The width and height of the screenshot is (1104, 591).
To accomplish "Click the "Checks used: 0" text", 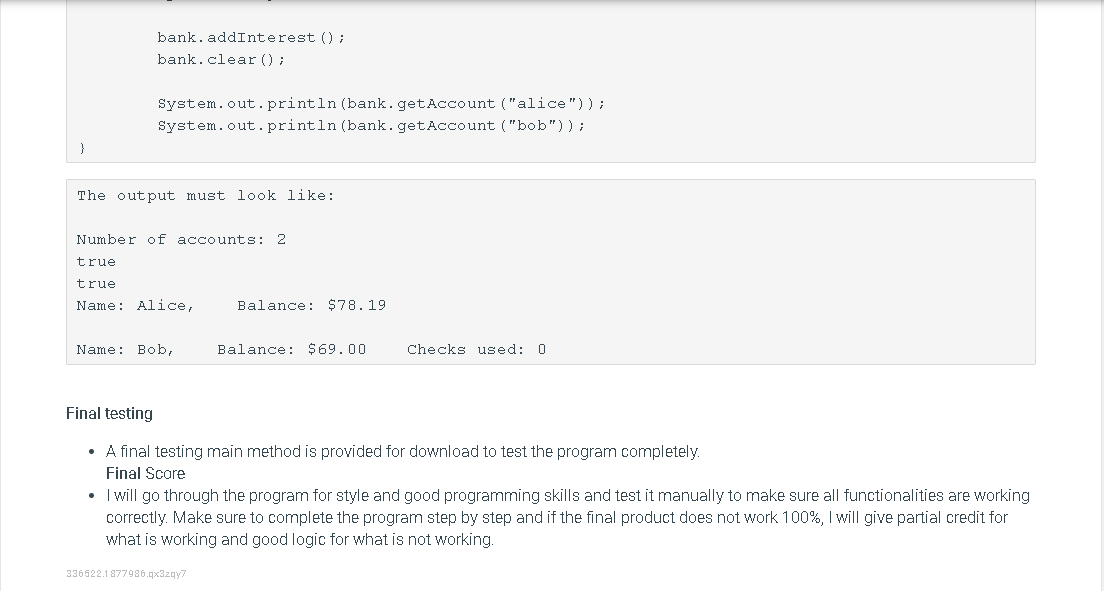I will click(476, 349).
